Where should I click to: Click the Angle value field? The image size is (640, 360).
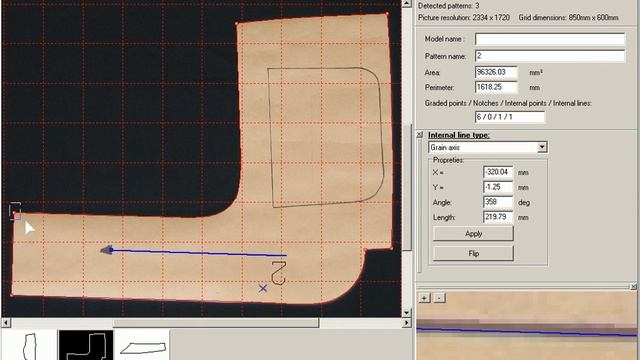click(x=498, y=202)
